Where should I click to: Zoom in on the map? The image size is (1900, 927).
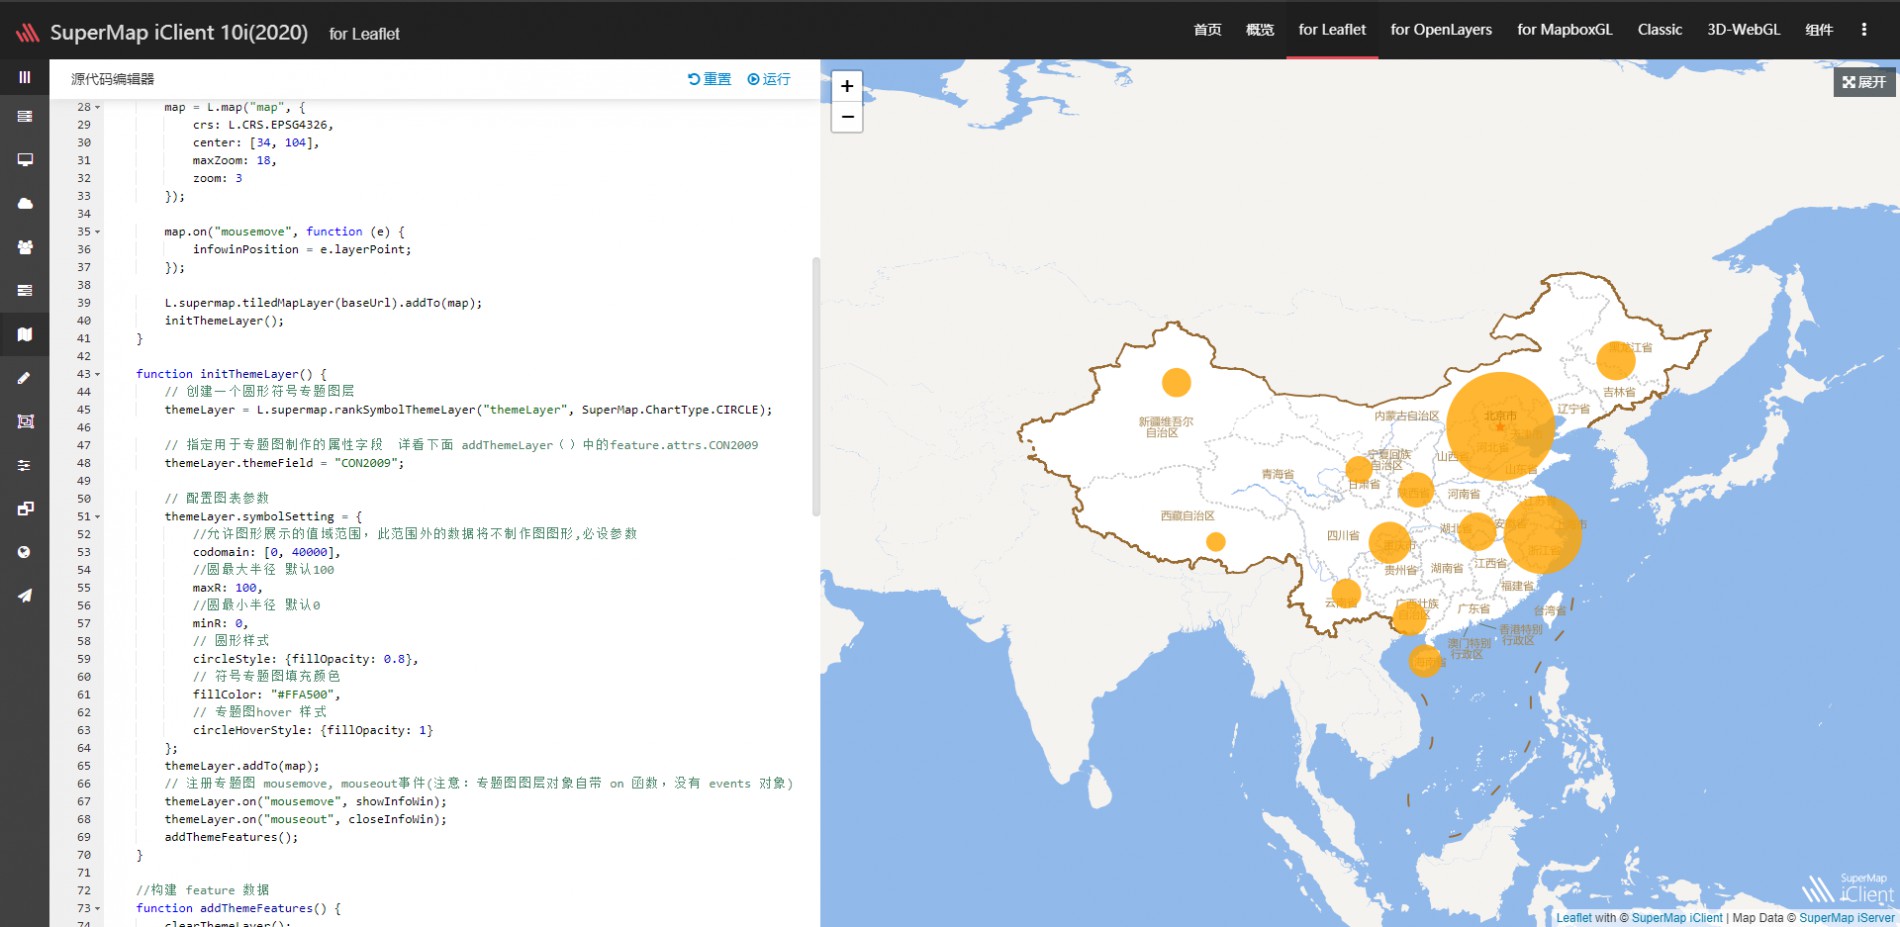[x=847, y=86]
